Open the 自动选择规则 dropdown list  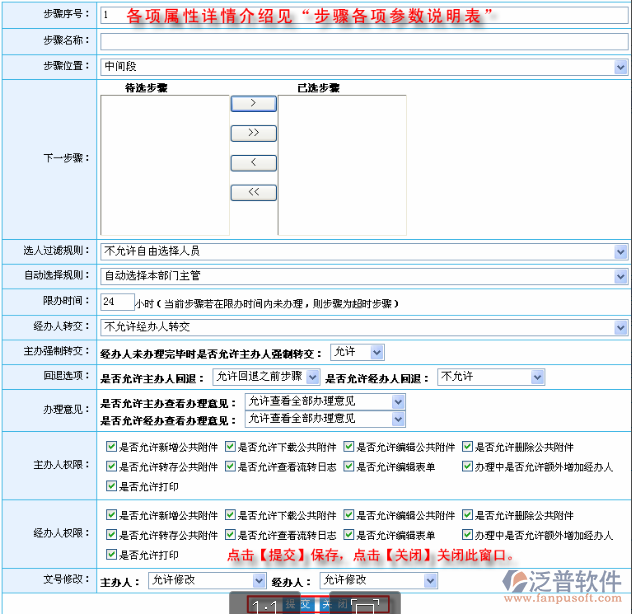coord(364,275)
